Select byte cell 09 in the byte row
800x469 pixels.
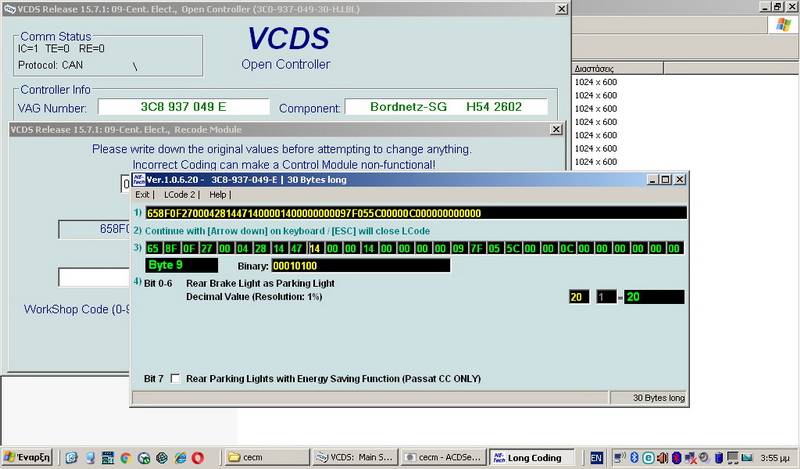pyautogui.click(x=458, y=249)
